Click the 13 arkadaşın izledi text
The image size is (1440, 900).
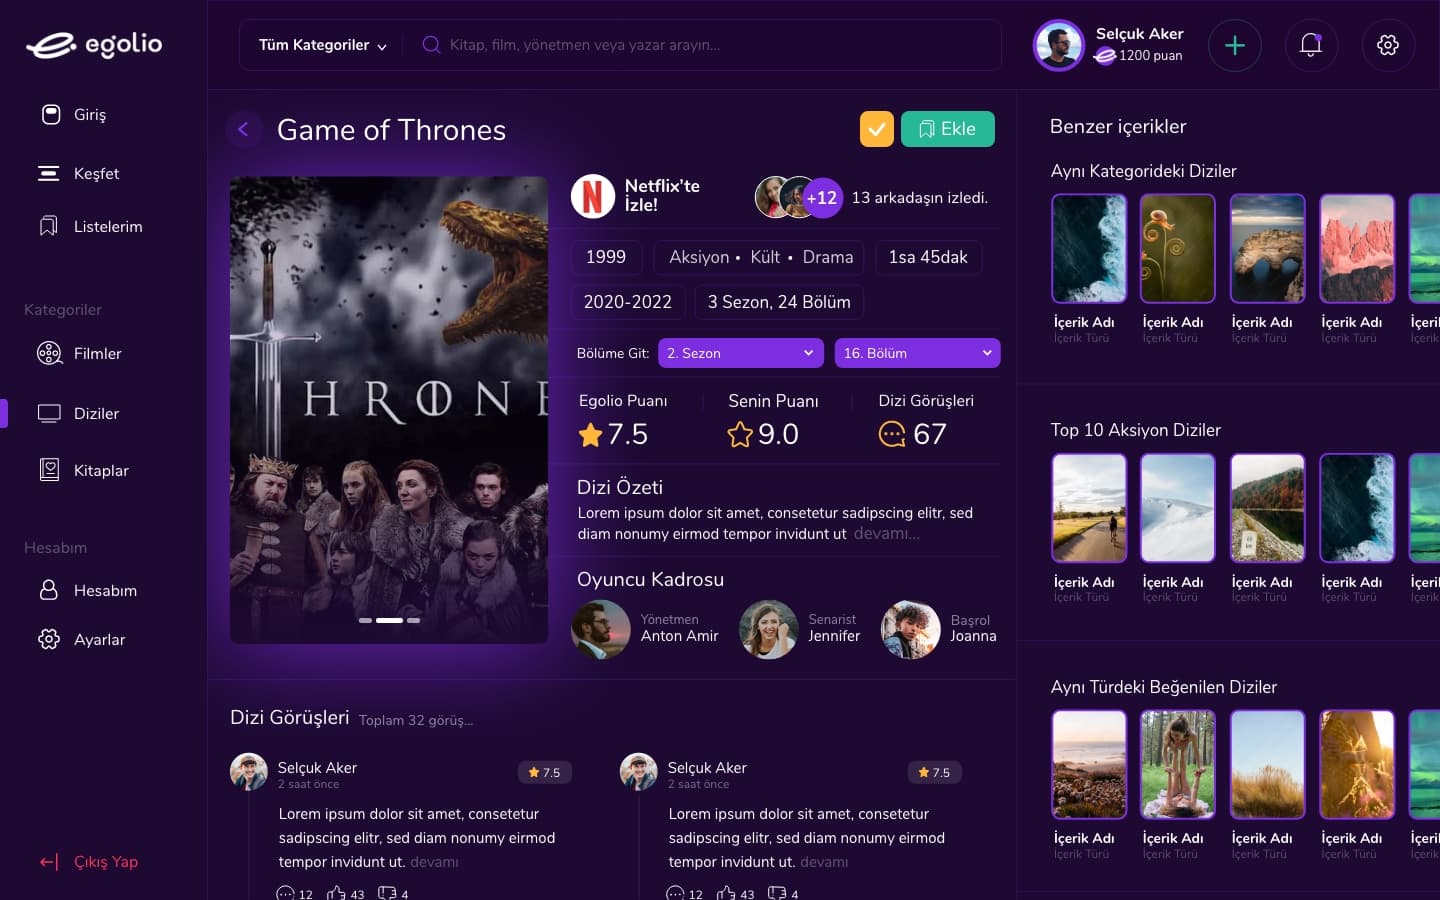(920, 198)
